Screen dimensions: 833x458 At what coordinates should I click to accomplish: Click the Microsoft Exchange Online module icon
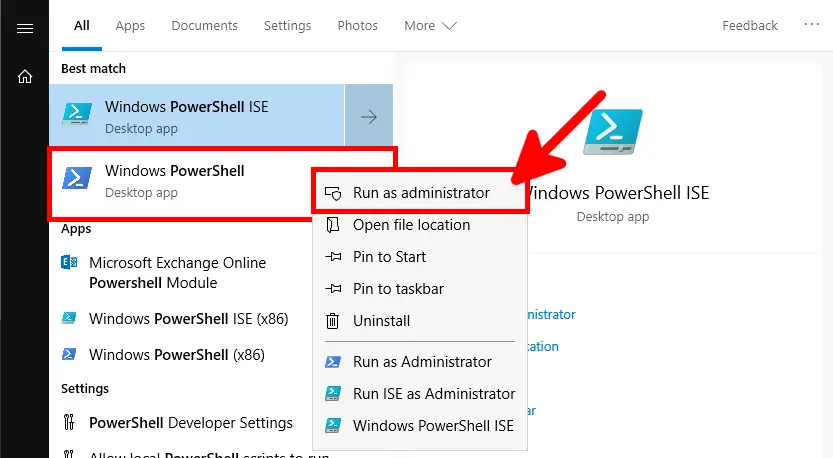[69, 262]
